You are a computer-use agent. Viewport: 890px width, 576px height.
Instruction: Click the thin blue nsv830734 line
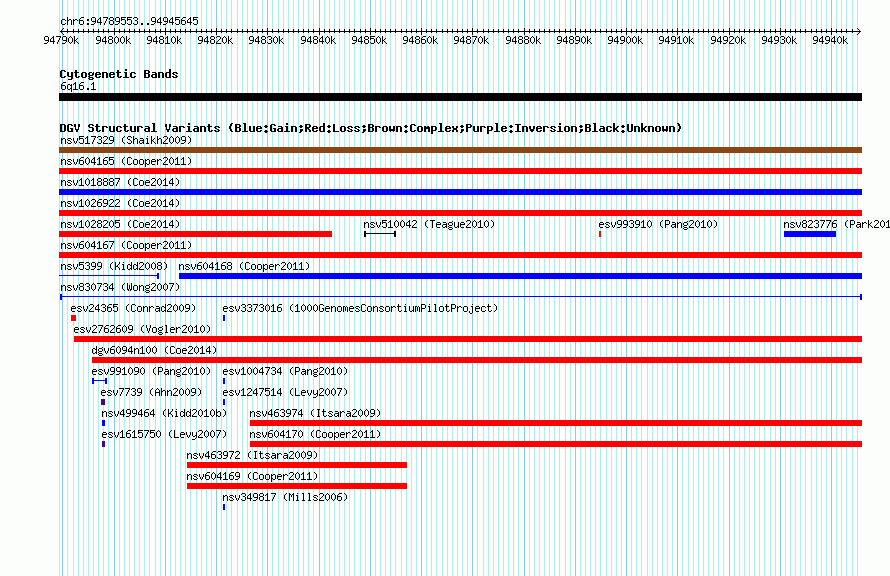461,297
